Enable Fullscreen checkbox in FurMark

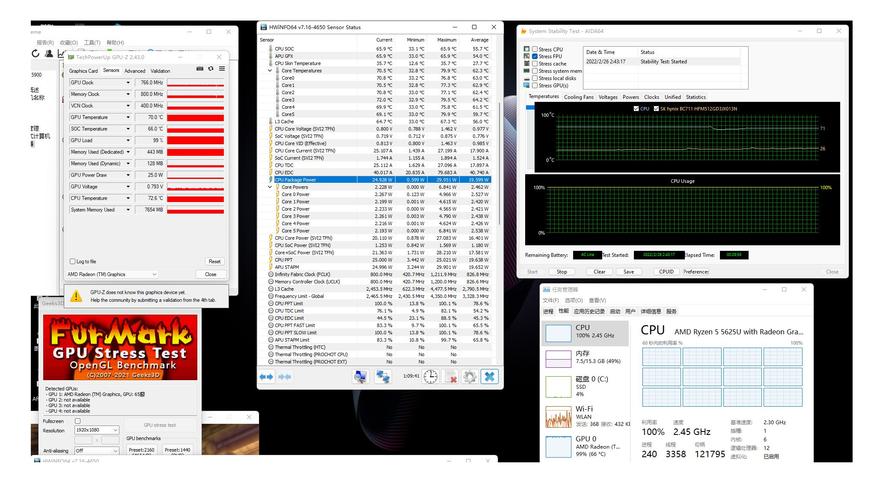[x=78, y=421]
